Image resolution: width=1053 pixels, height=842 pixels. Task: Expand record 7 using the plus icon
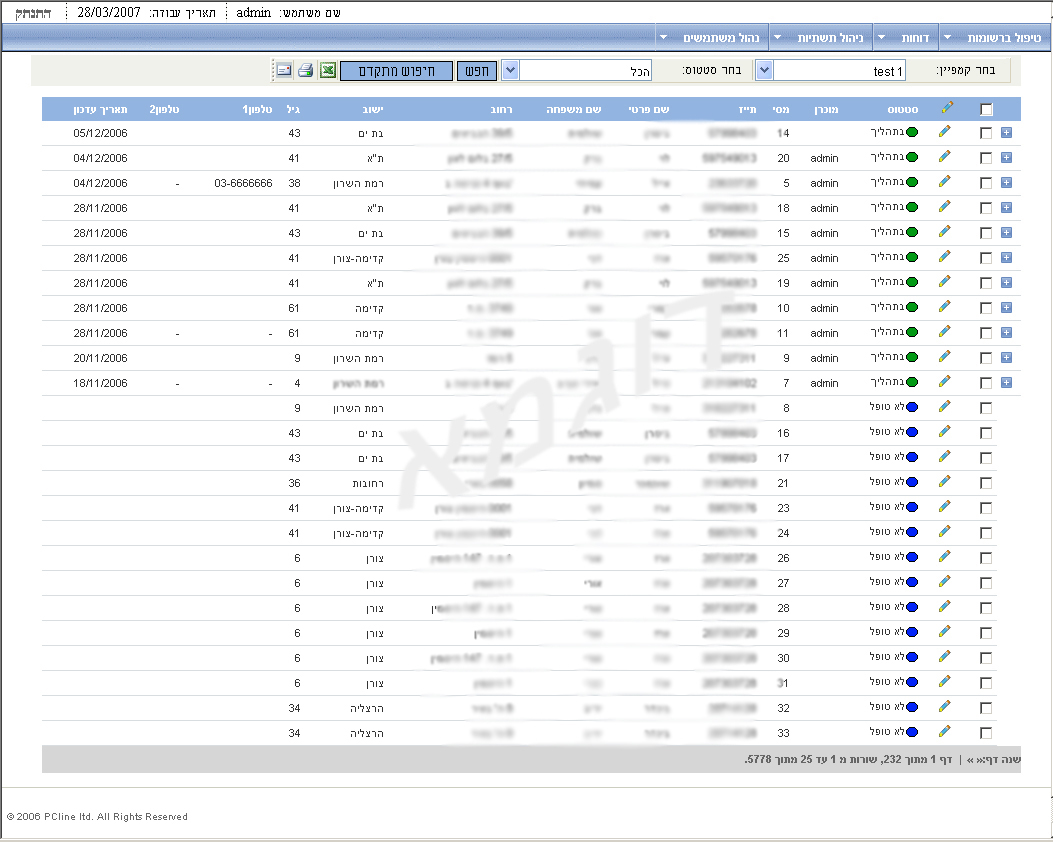click(x=1006, y=382)
